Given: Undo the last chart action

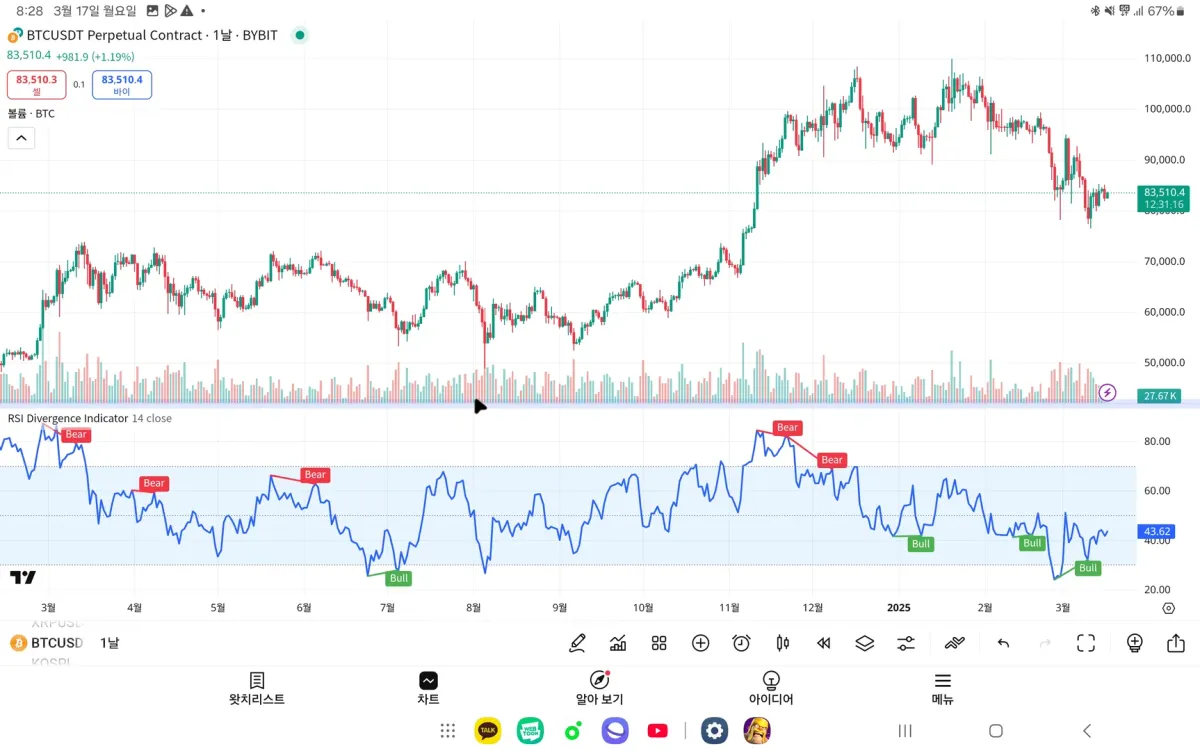Looking at the screenshot, I should [1003, 643].
